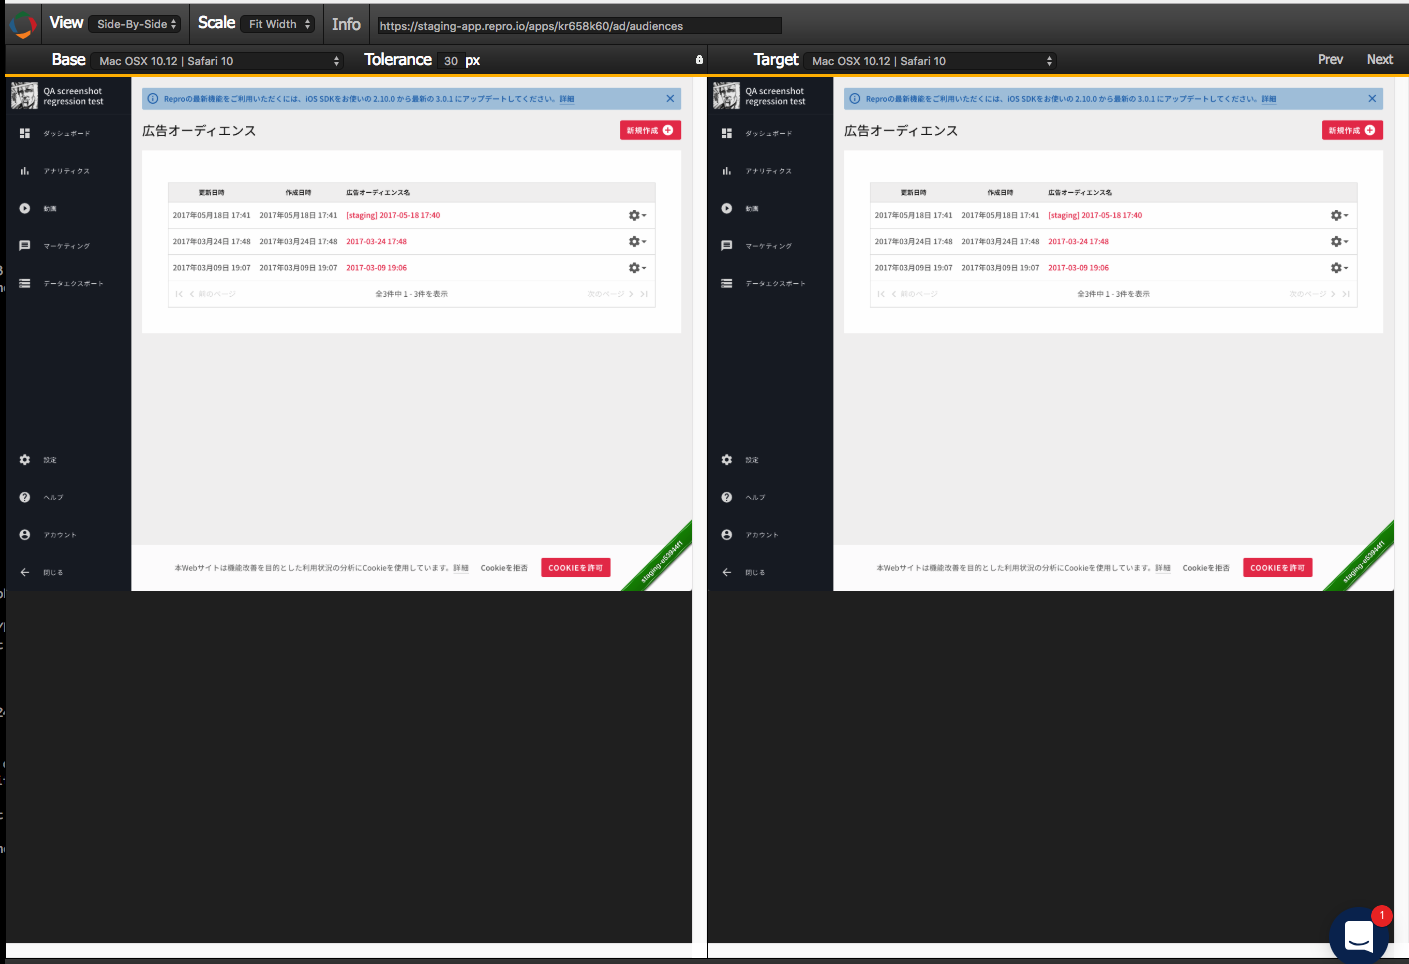1409x964 pixels.
Task: Click the アカウント person icon in Base pane
Action: coord(25,535)
